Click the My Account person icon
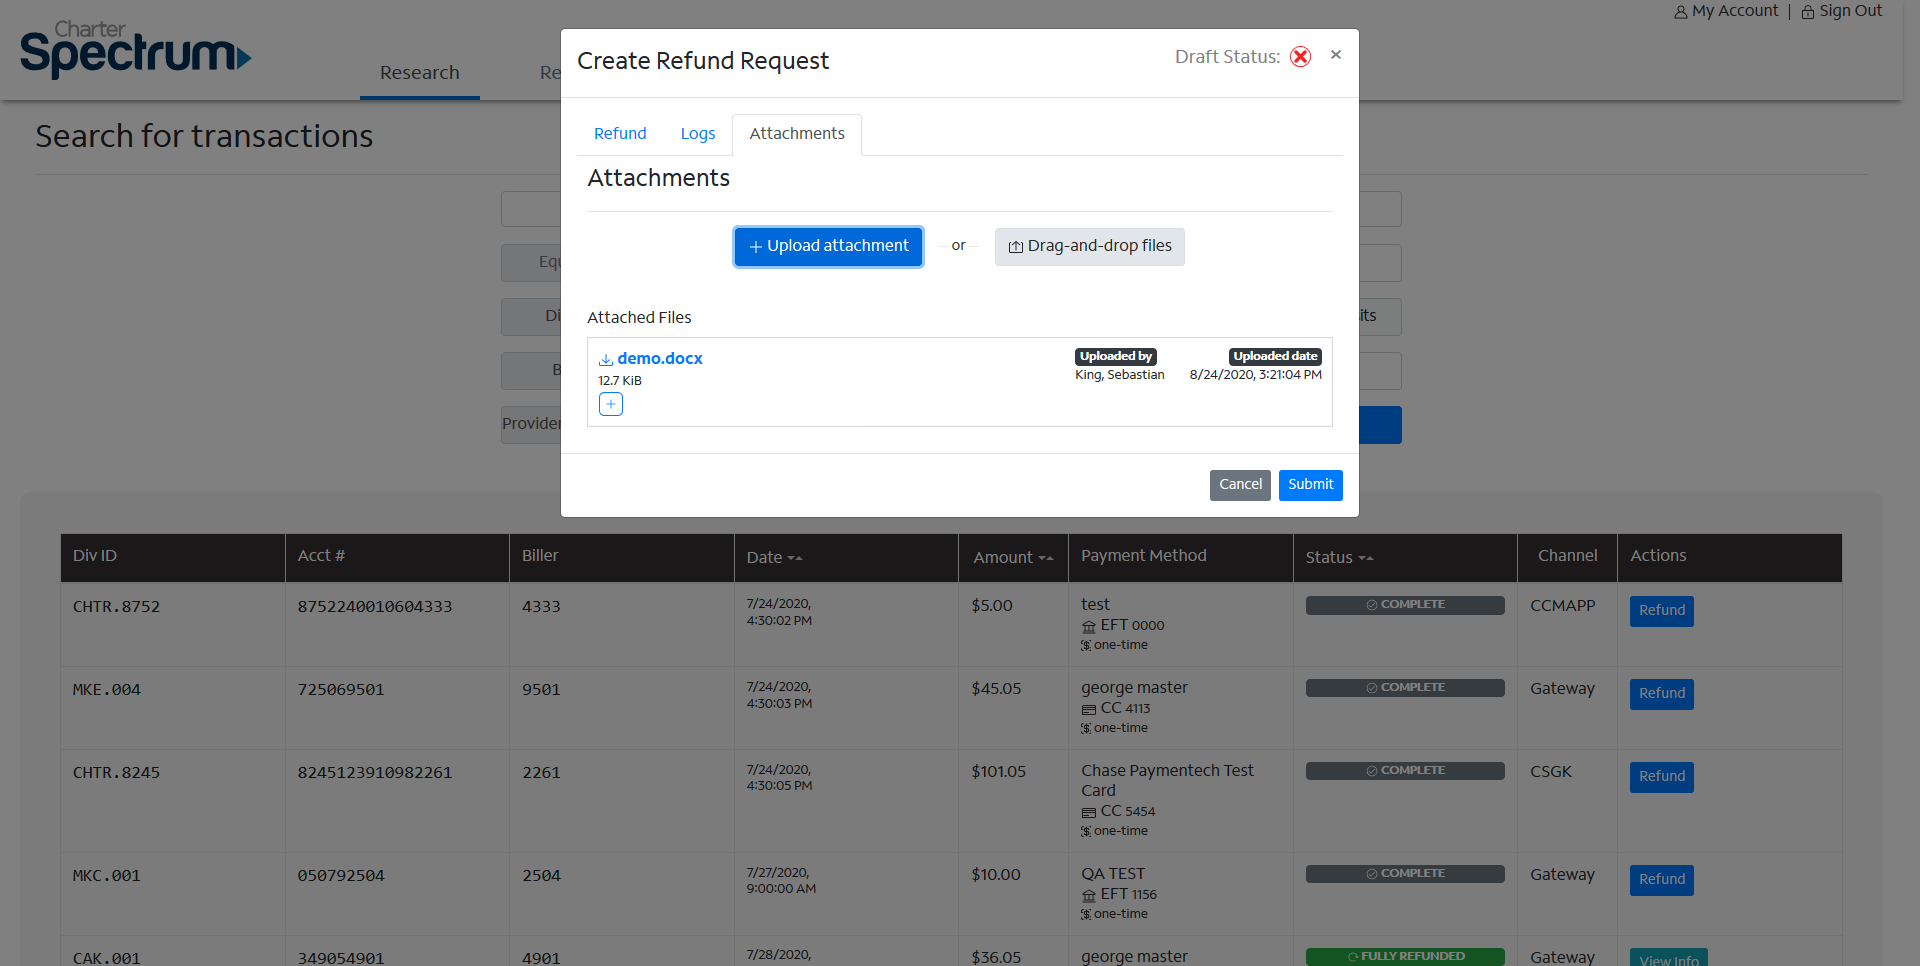This screenshot has height=966, width=1920. coord(1680,12)
